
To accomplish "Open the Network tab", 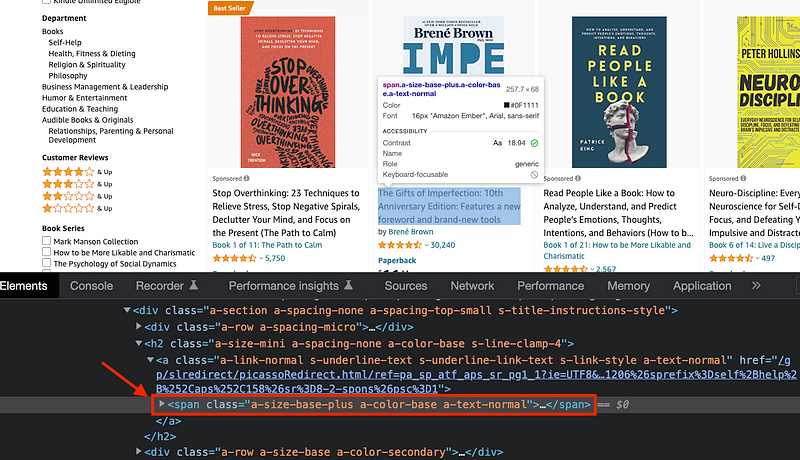I will tap(472, 286).
